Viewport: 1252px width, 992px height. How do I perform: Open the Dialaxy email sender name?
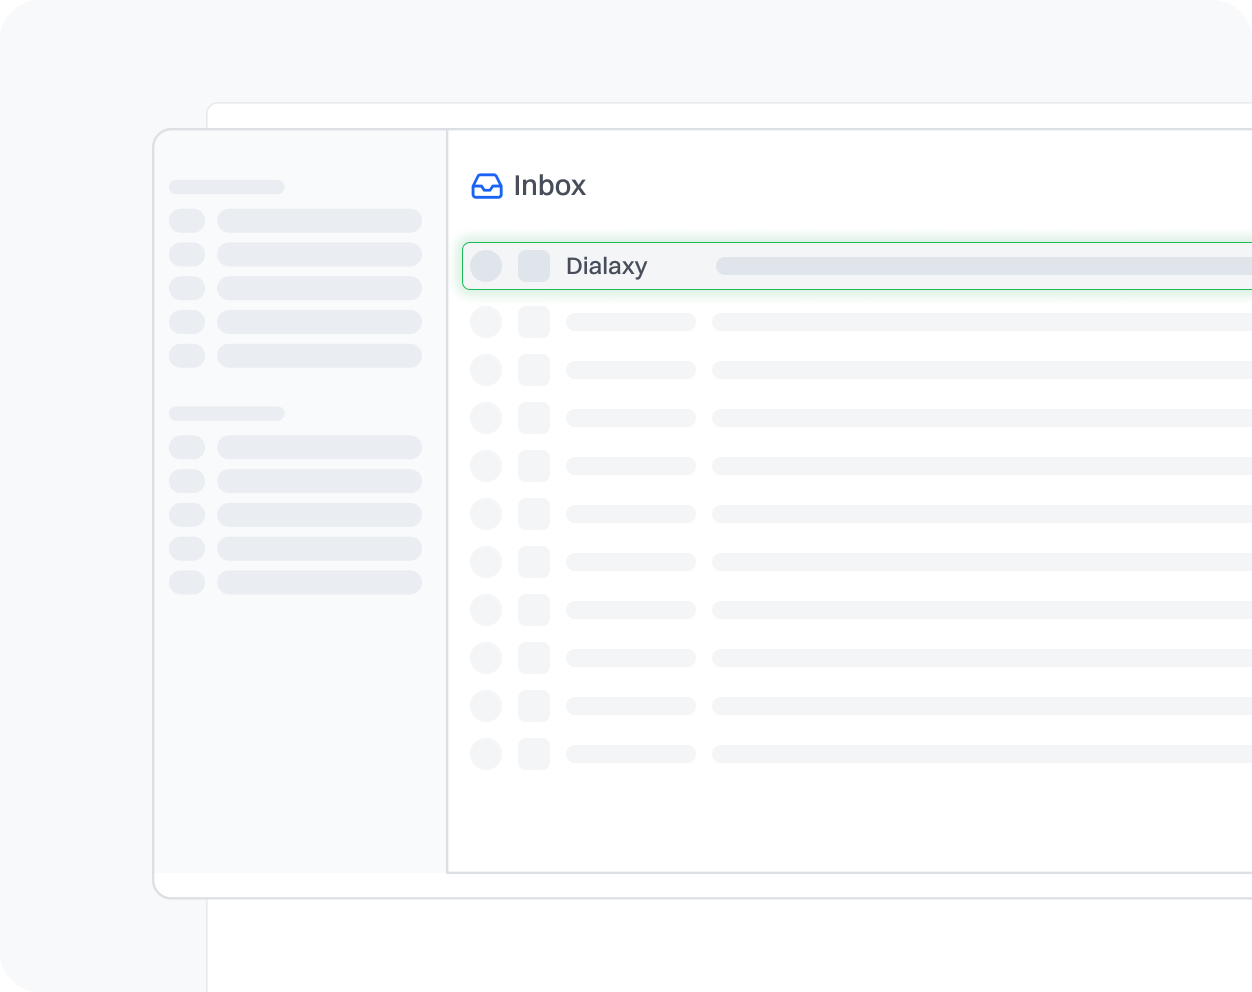606,266
